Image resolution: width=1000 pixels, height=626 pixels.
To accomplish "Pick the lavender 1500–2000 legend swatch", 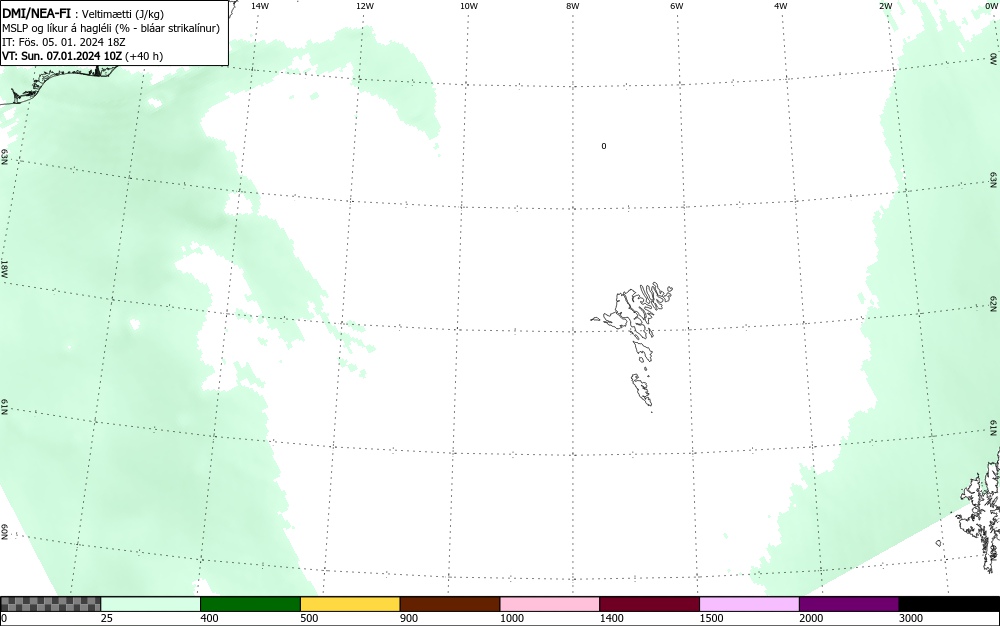I will pyautogui.click(x=749, y=604).
